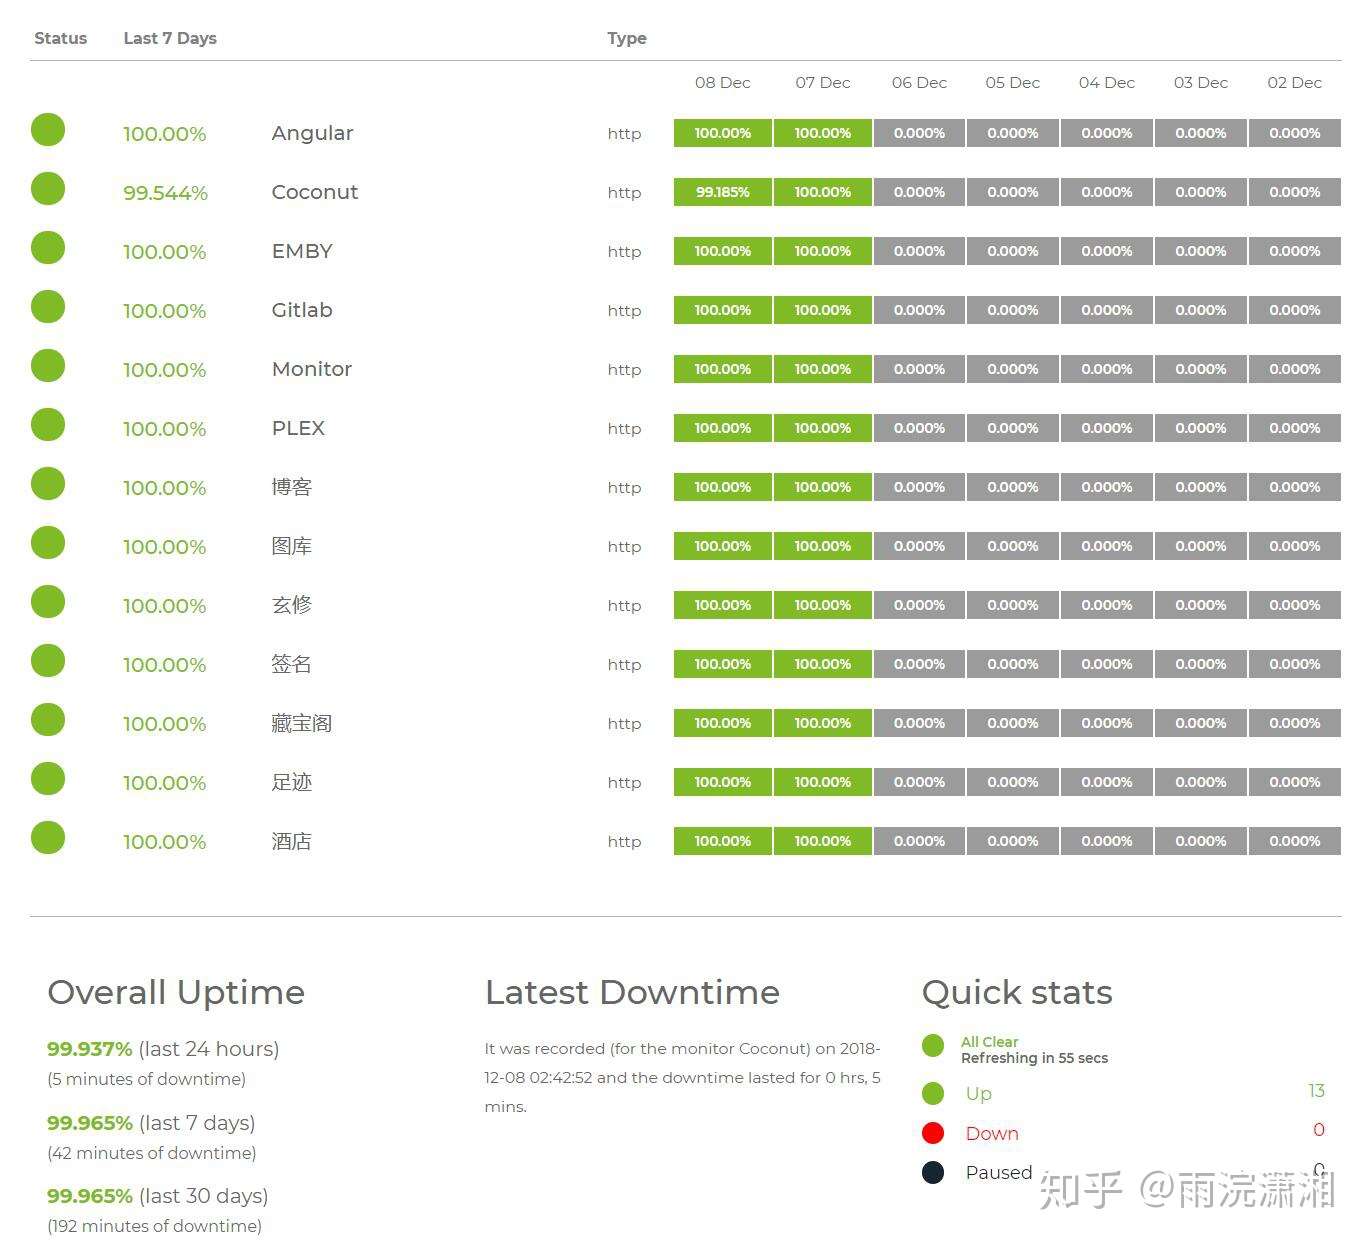
Task: Click the Status column header
Action: pyautogui.click(x=61, y=38)
